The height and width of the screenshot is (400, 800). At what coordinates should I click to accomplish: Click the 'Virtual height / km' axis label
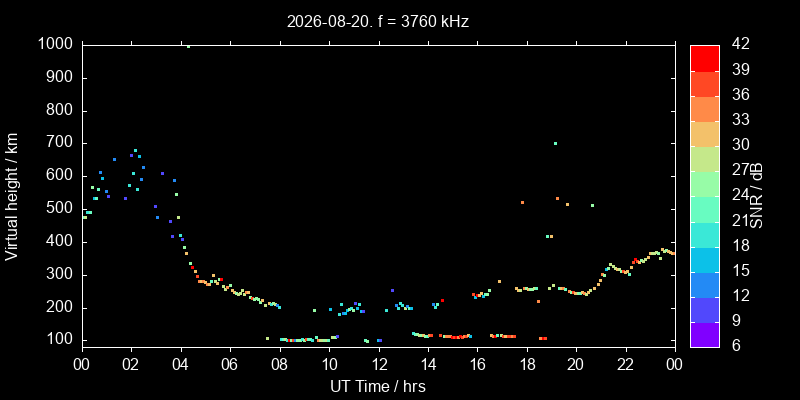[x=12, y=196]
